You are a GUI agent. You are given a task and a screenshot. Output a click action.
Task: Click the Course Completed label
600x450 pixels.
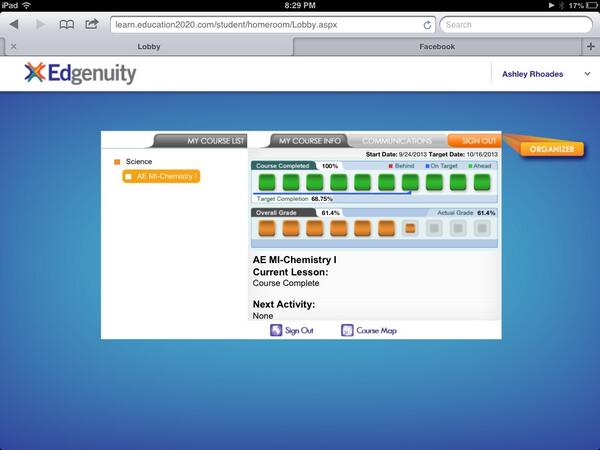(282, 166)
